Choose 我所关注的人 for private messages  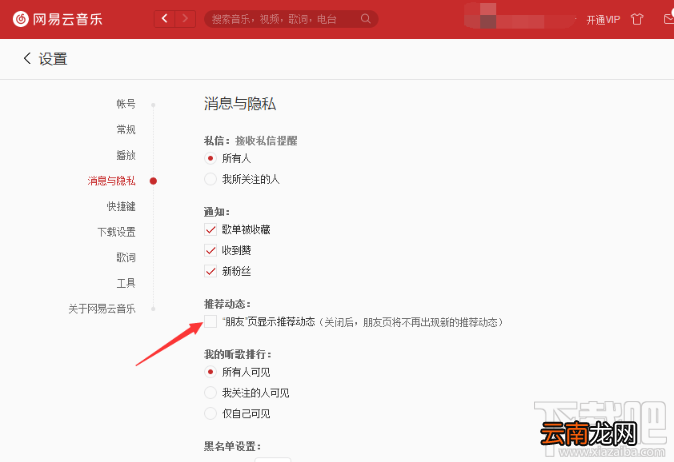(210, 179)
